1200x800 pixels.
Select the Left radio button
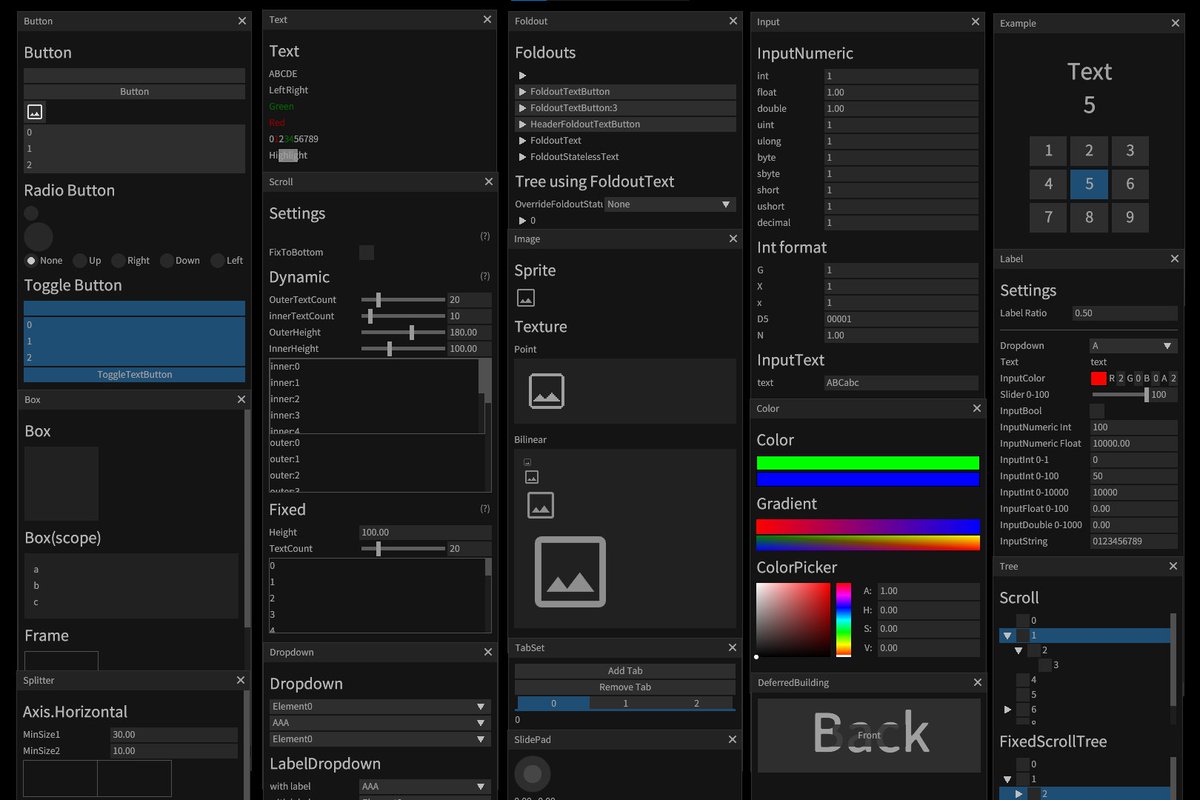tap(218, 260)
